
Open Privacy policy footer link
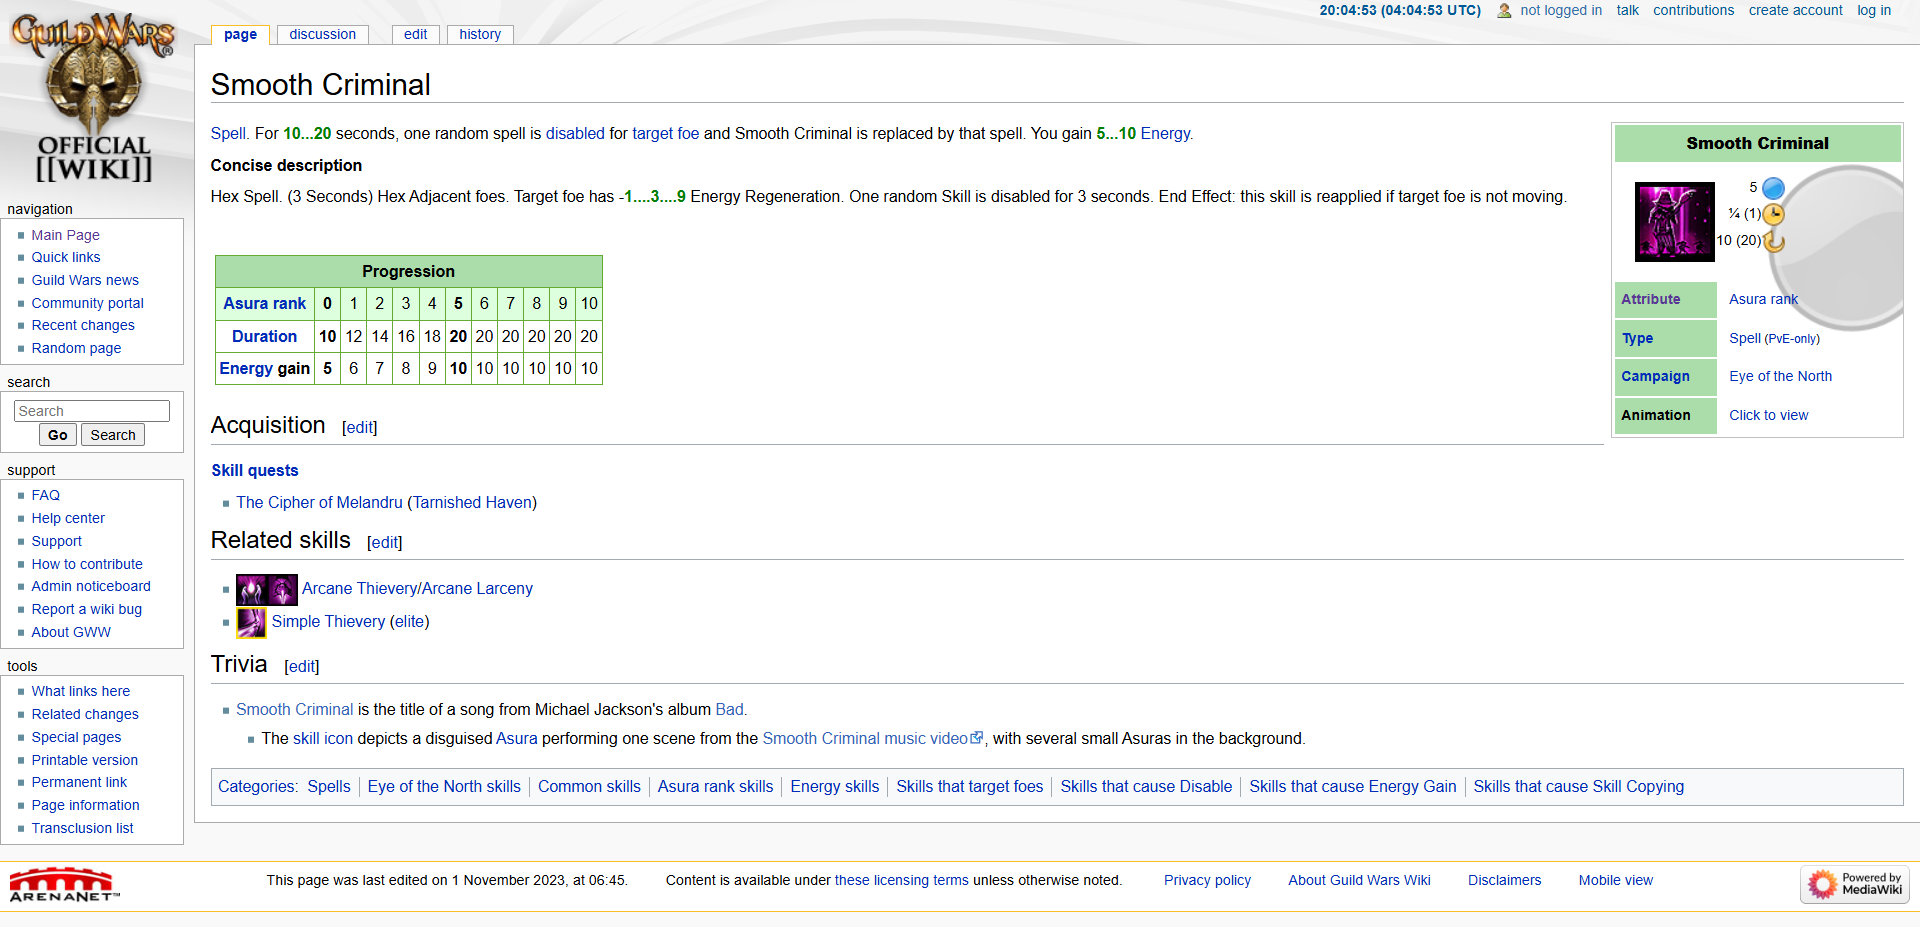tap(1207, 880)
